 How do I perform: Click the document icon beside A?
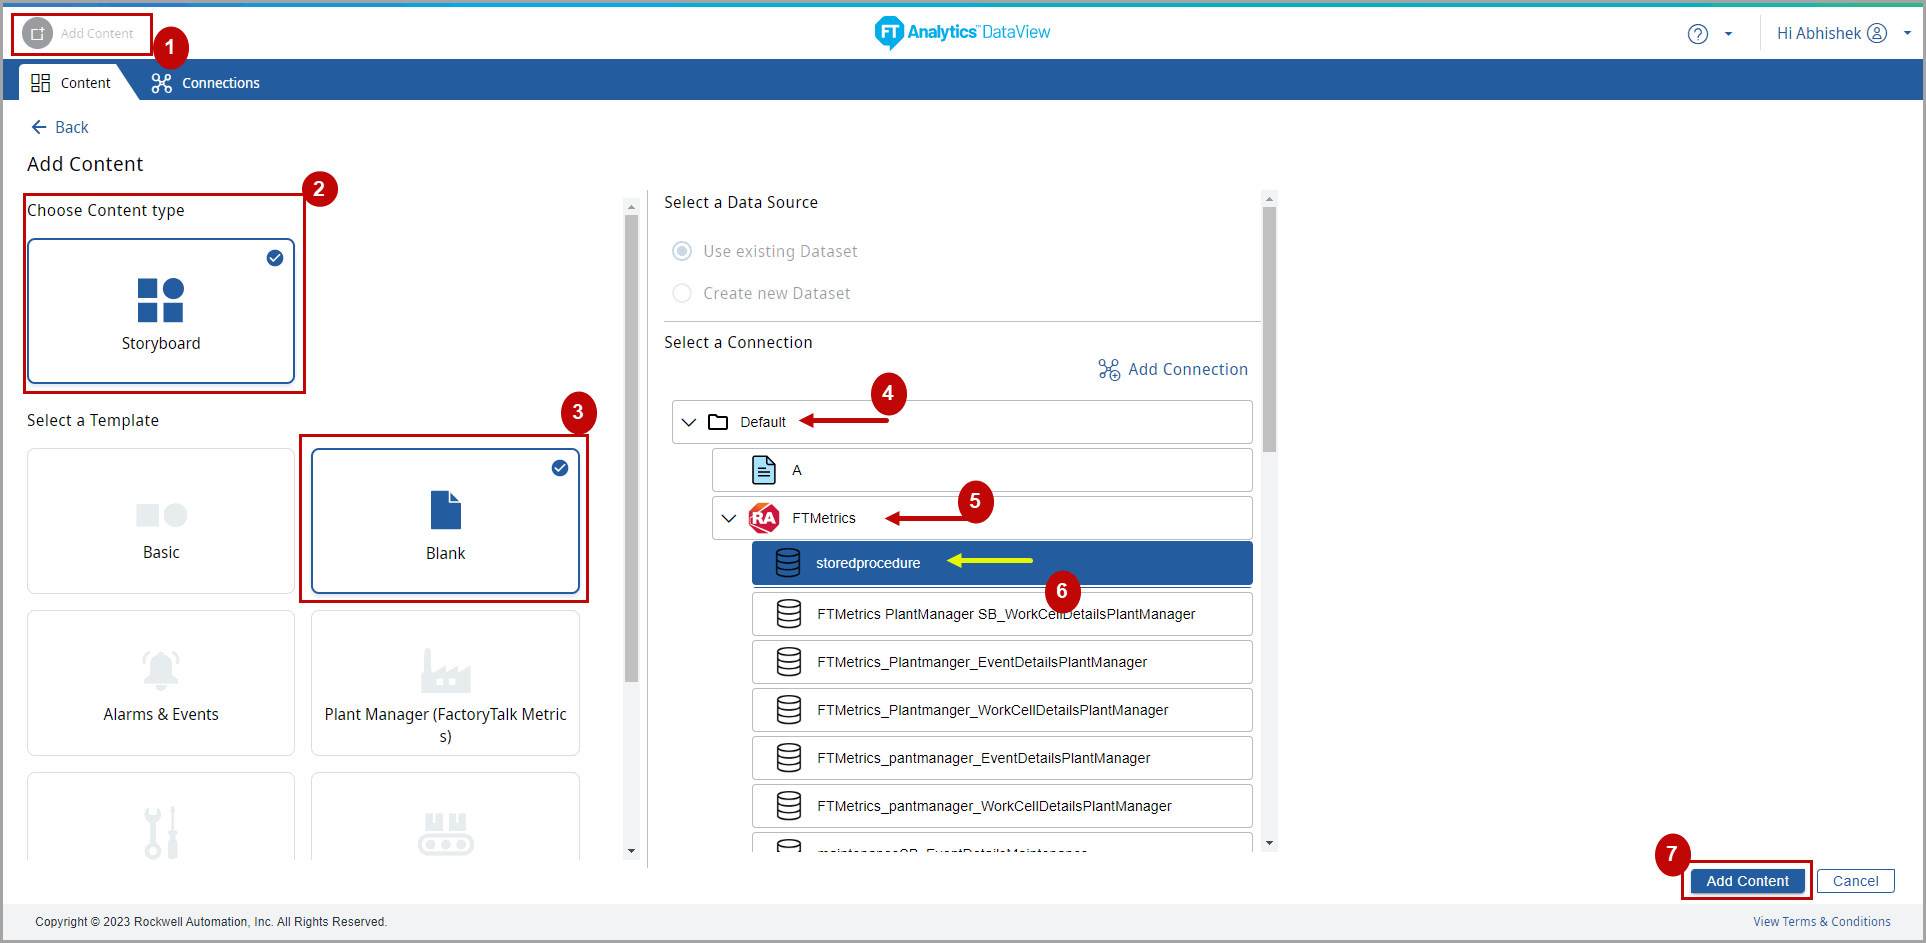coord(764,470)
